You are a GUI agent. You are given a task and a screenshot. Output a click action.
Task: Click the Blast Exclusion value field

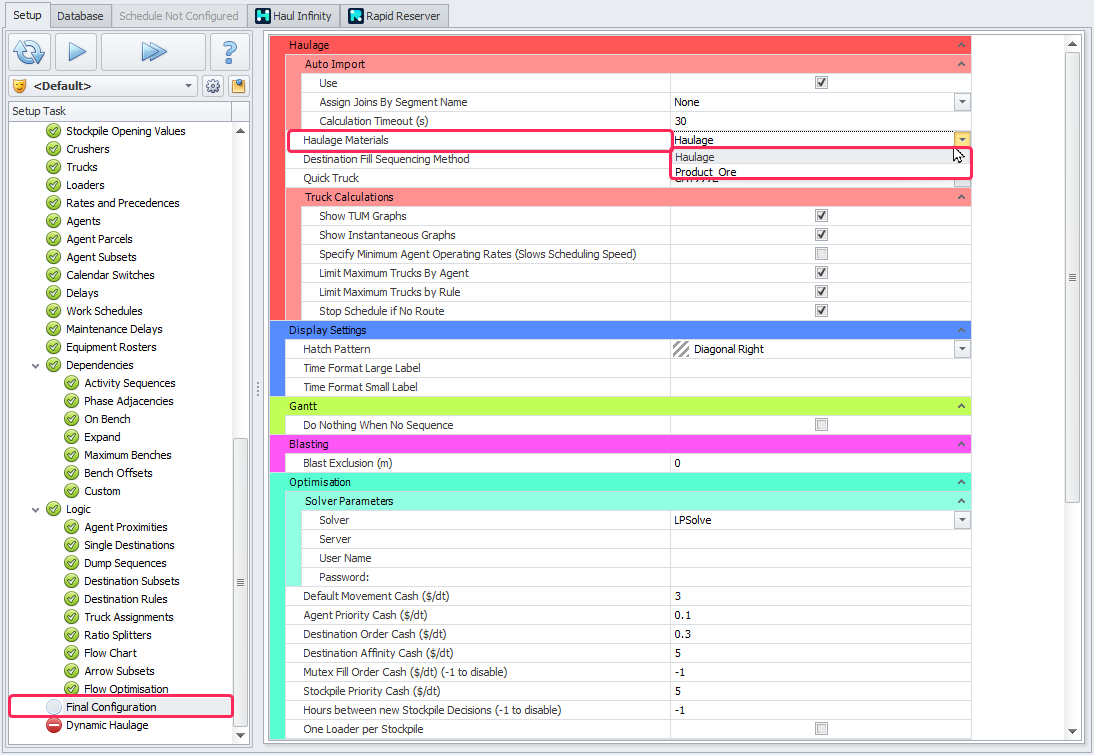pos(820,463)
